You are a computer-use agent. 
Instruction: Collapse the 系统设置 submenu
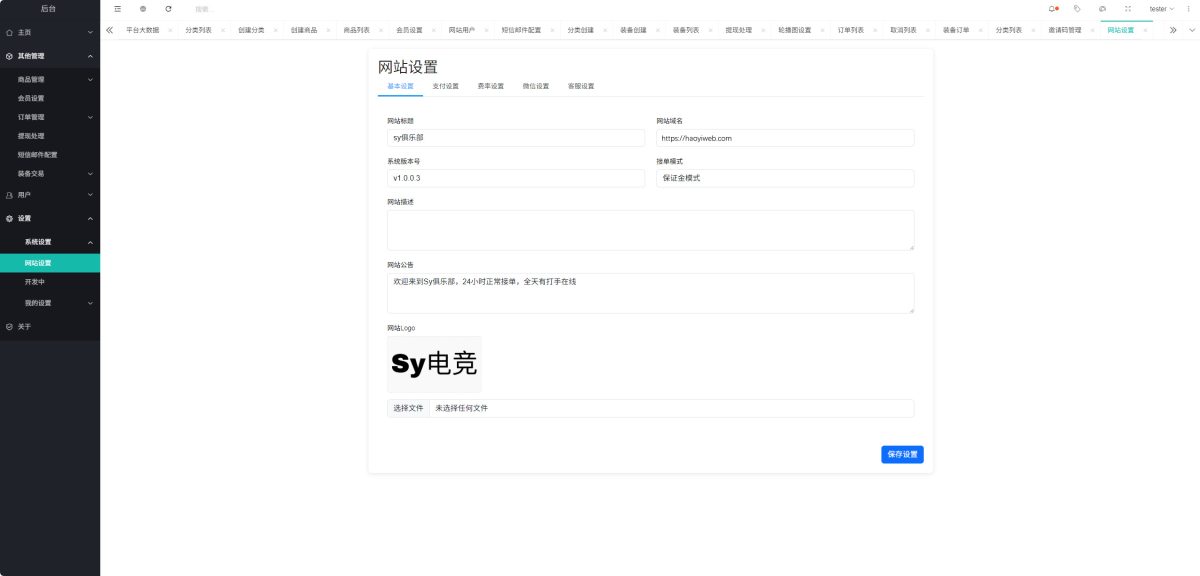50,242
